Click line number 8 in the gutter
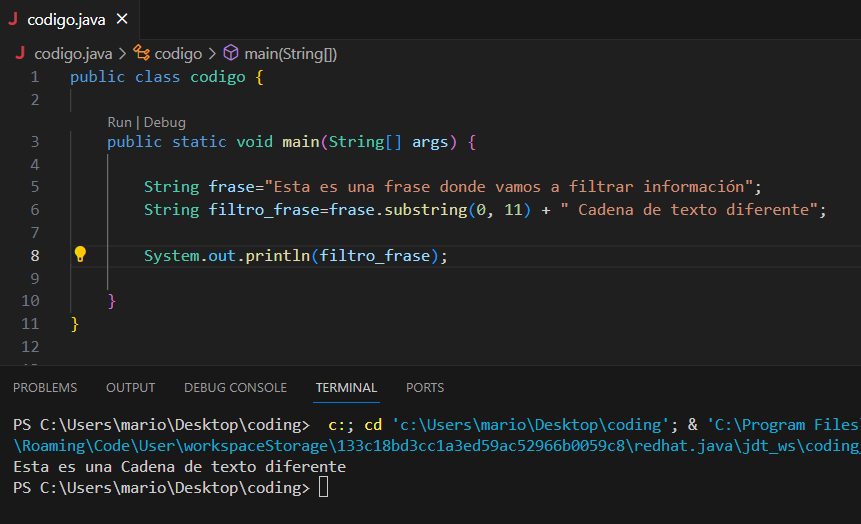Image resolution: width=861 pixels, height=524 pixels. tap(35, 255)
